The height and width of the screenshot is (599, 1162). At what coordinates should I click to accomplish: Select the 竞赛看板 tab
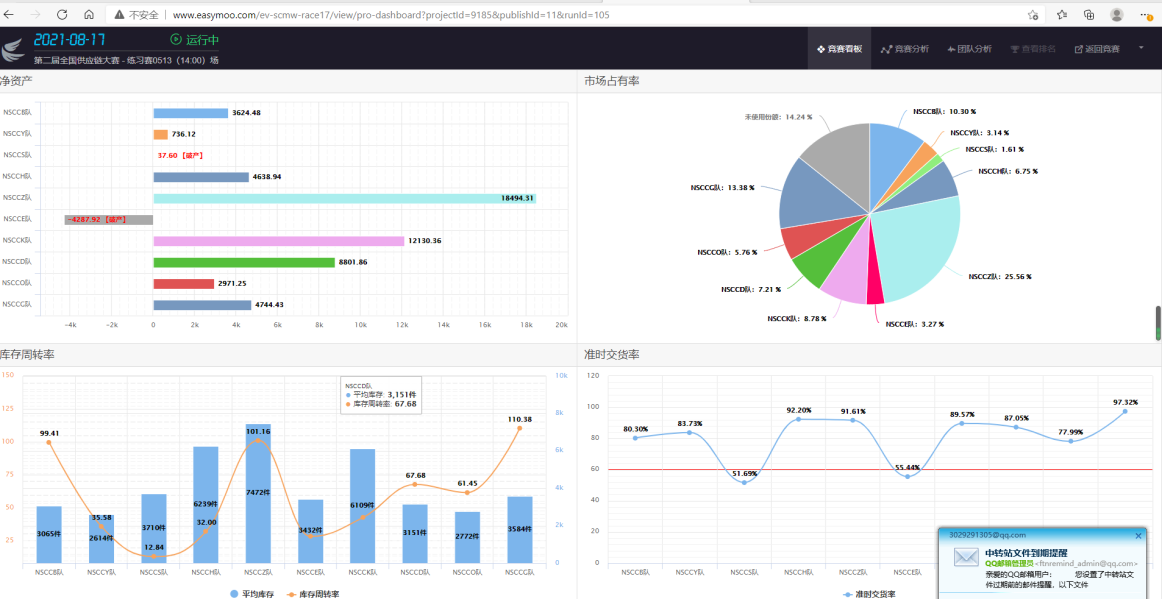(x=839, y=49)
